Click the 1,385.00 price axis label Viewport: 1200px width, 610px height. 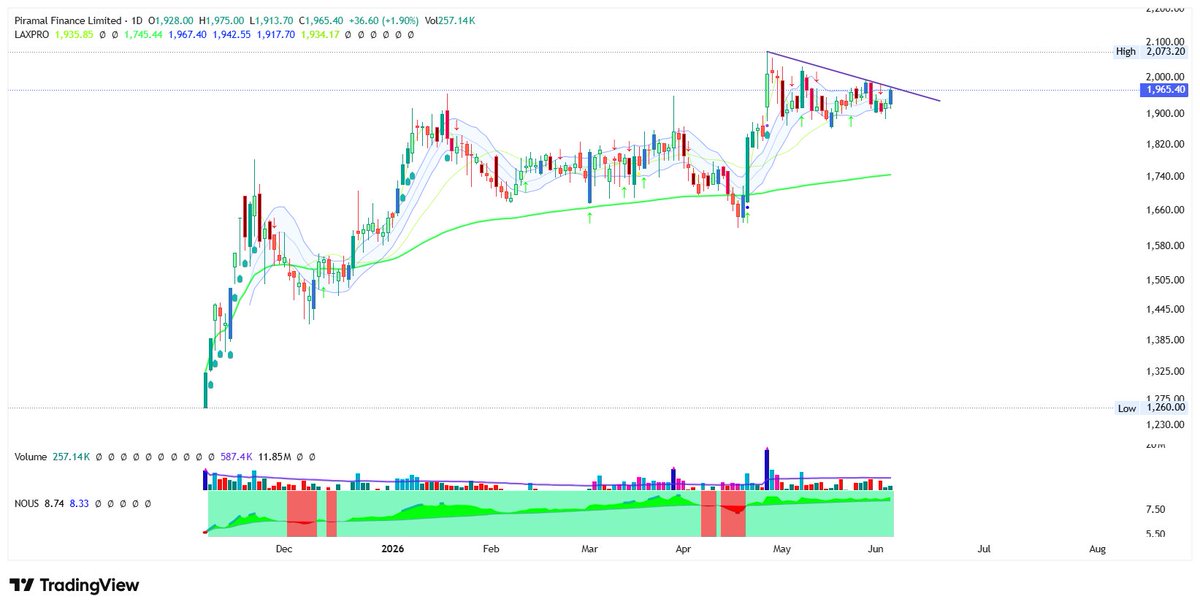[x=1164, y=340]
